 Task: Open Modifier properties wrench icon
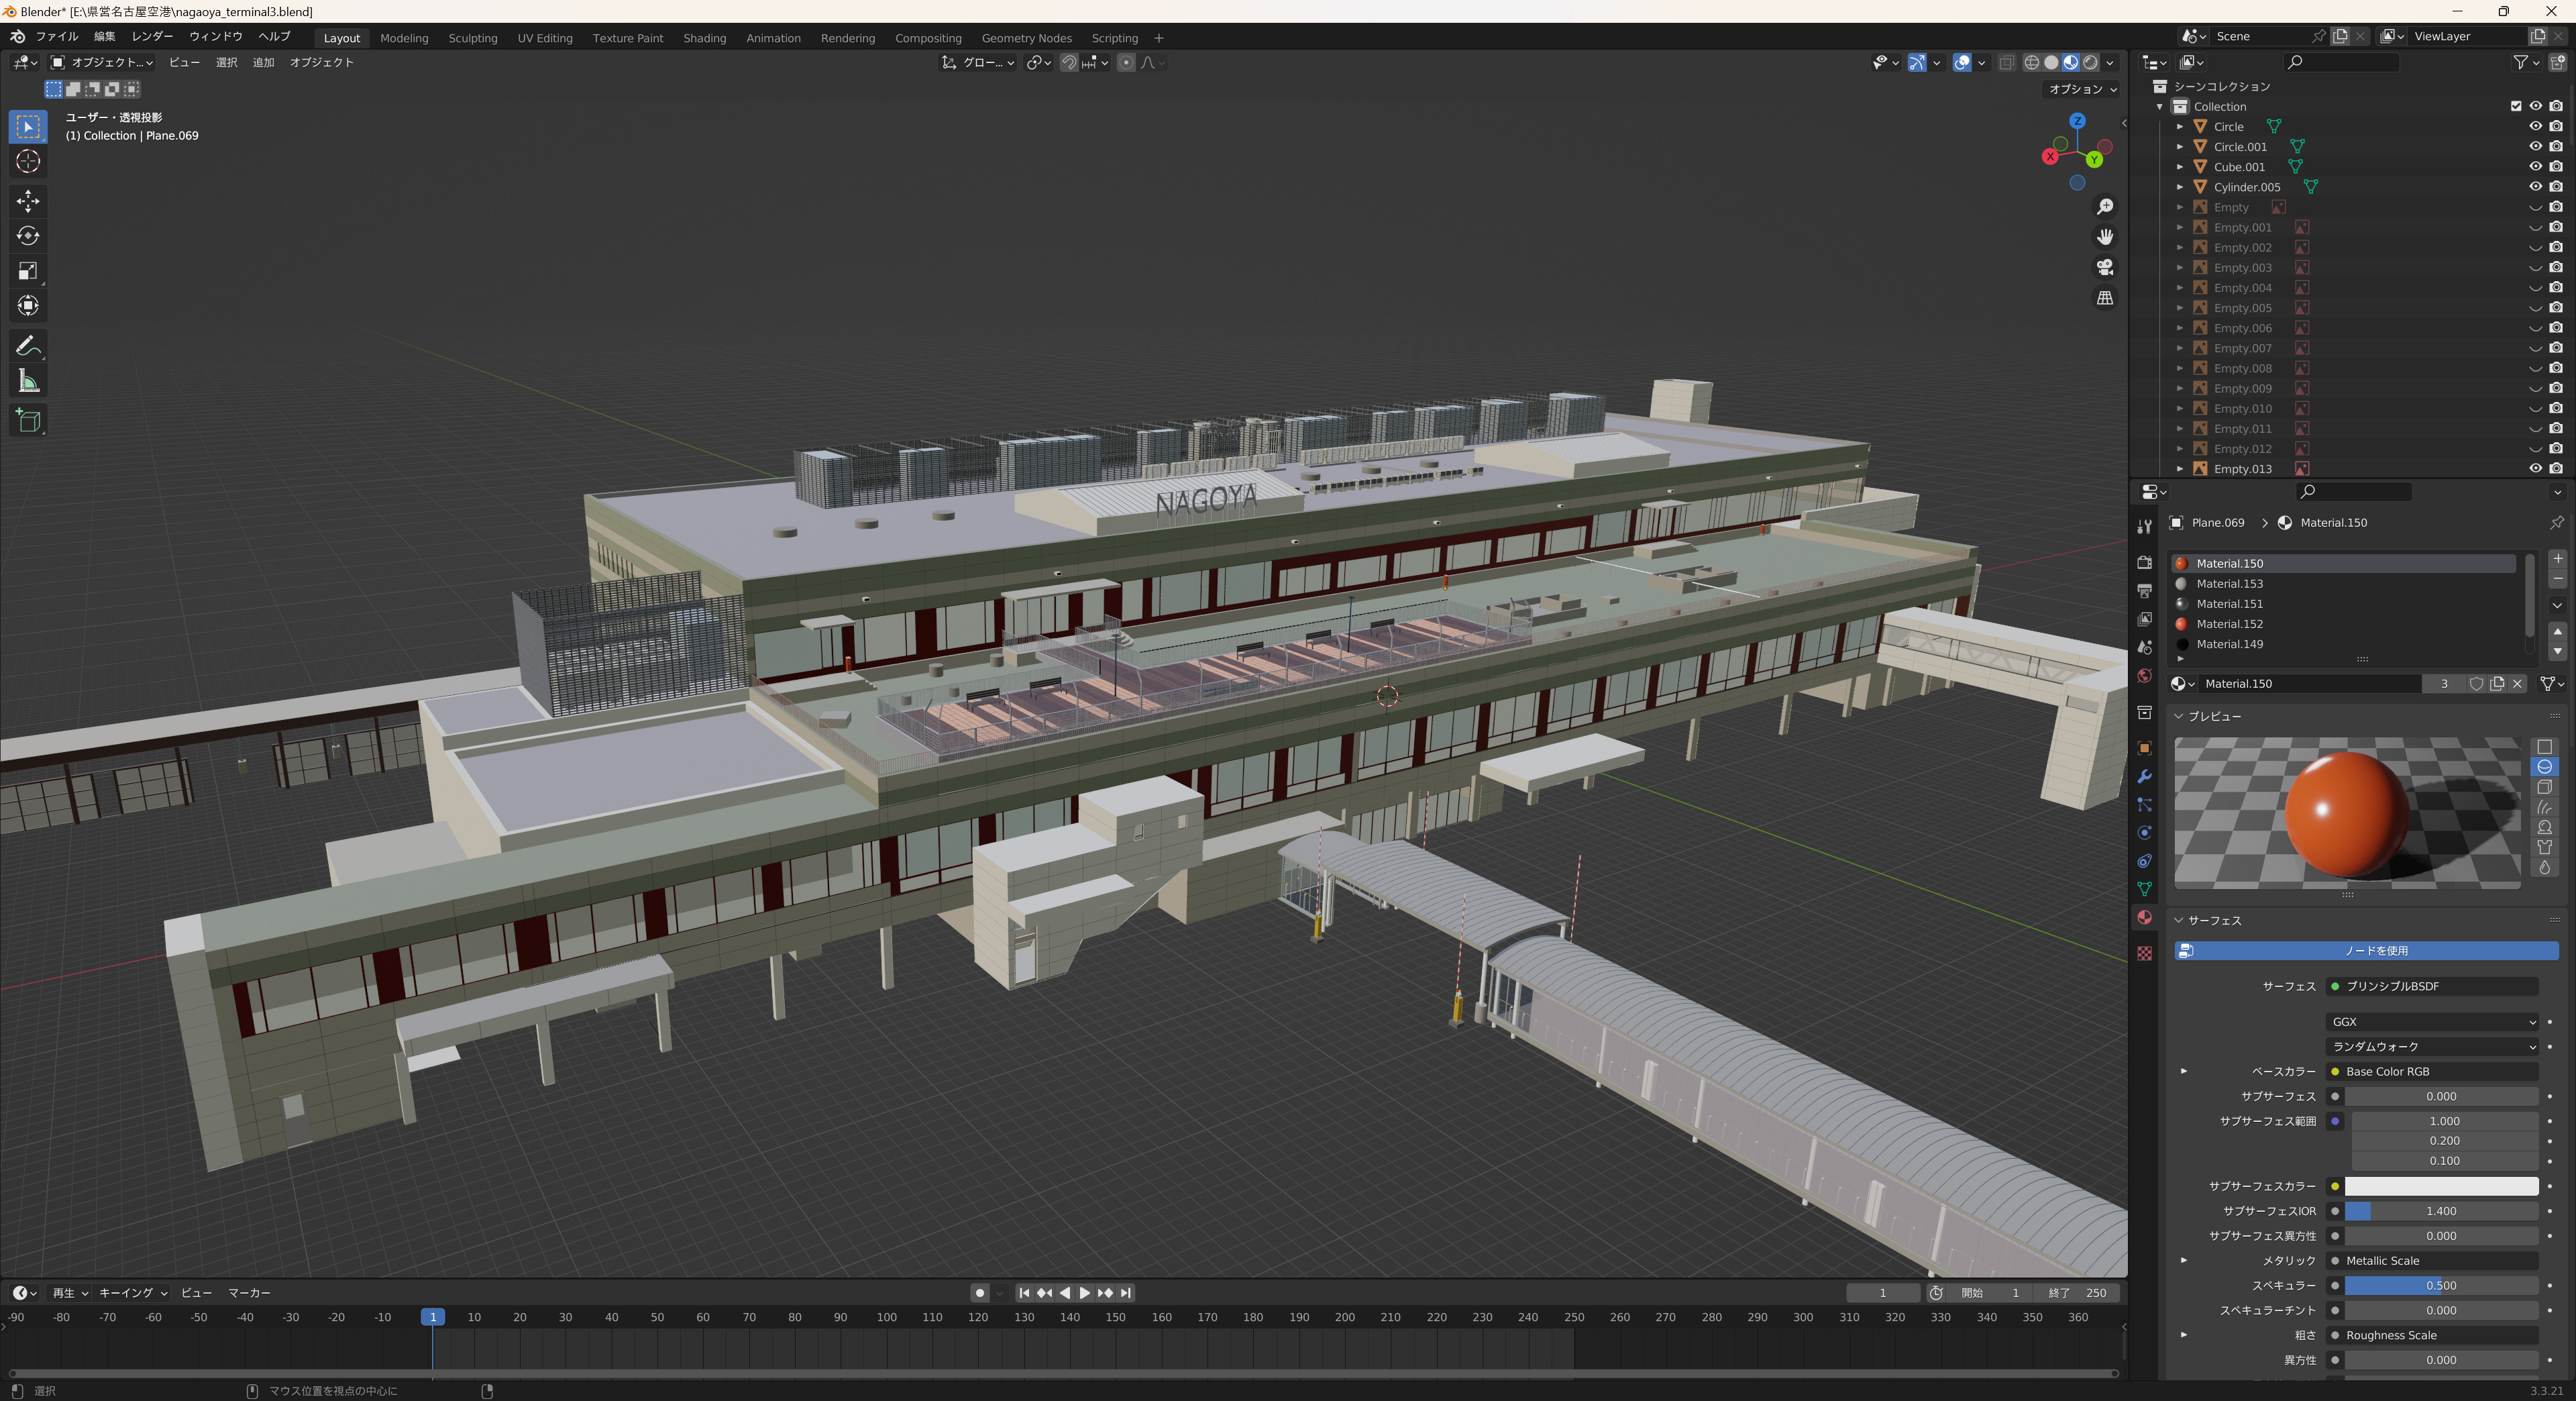2144,776
